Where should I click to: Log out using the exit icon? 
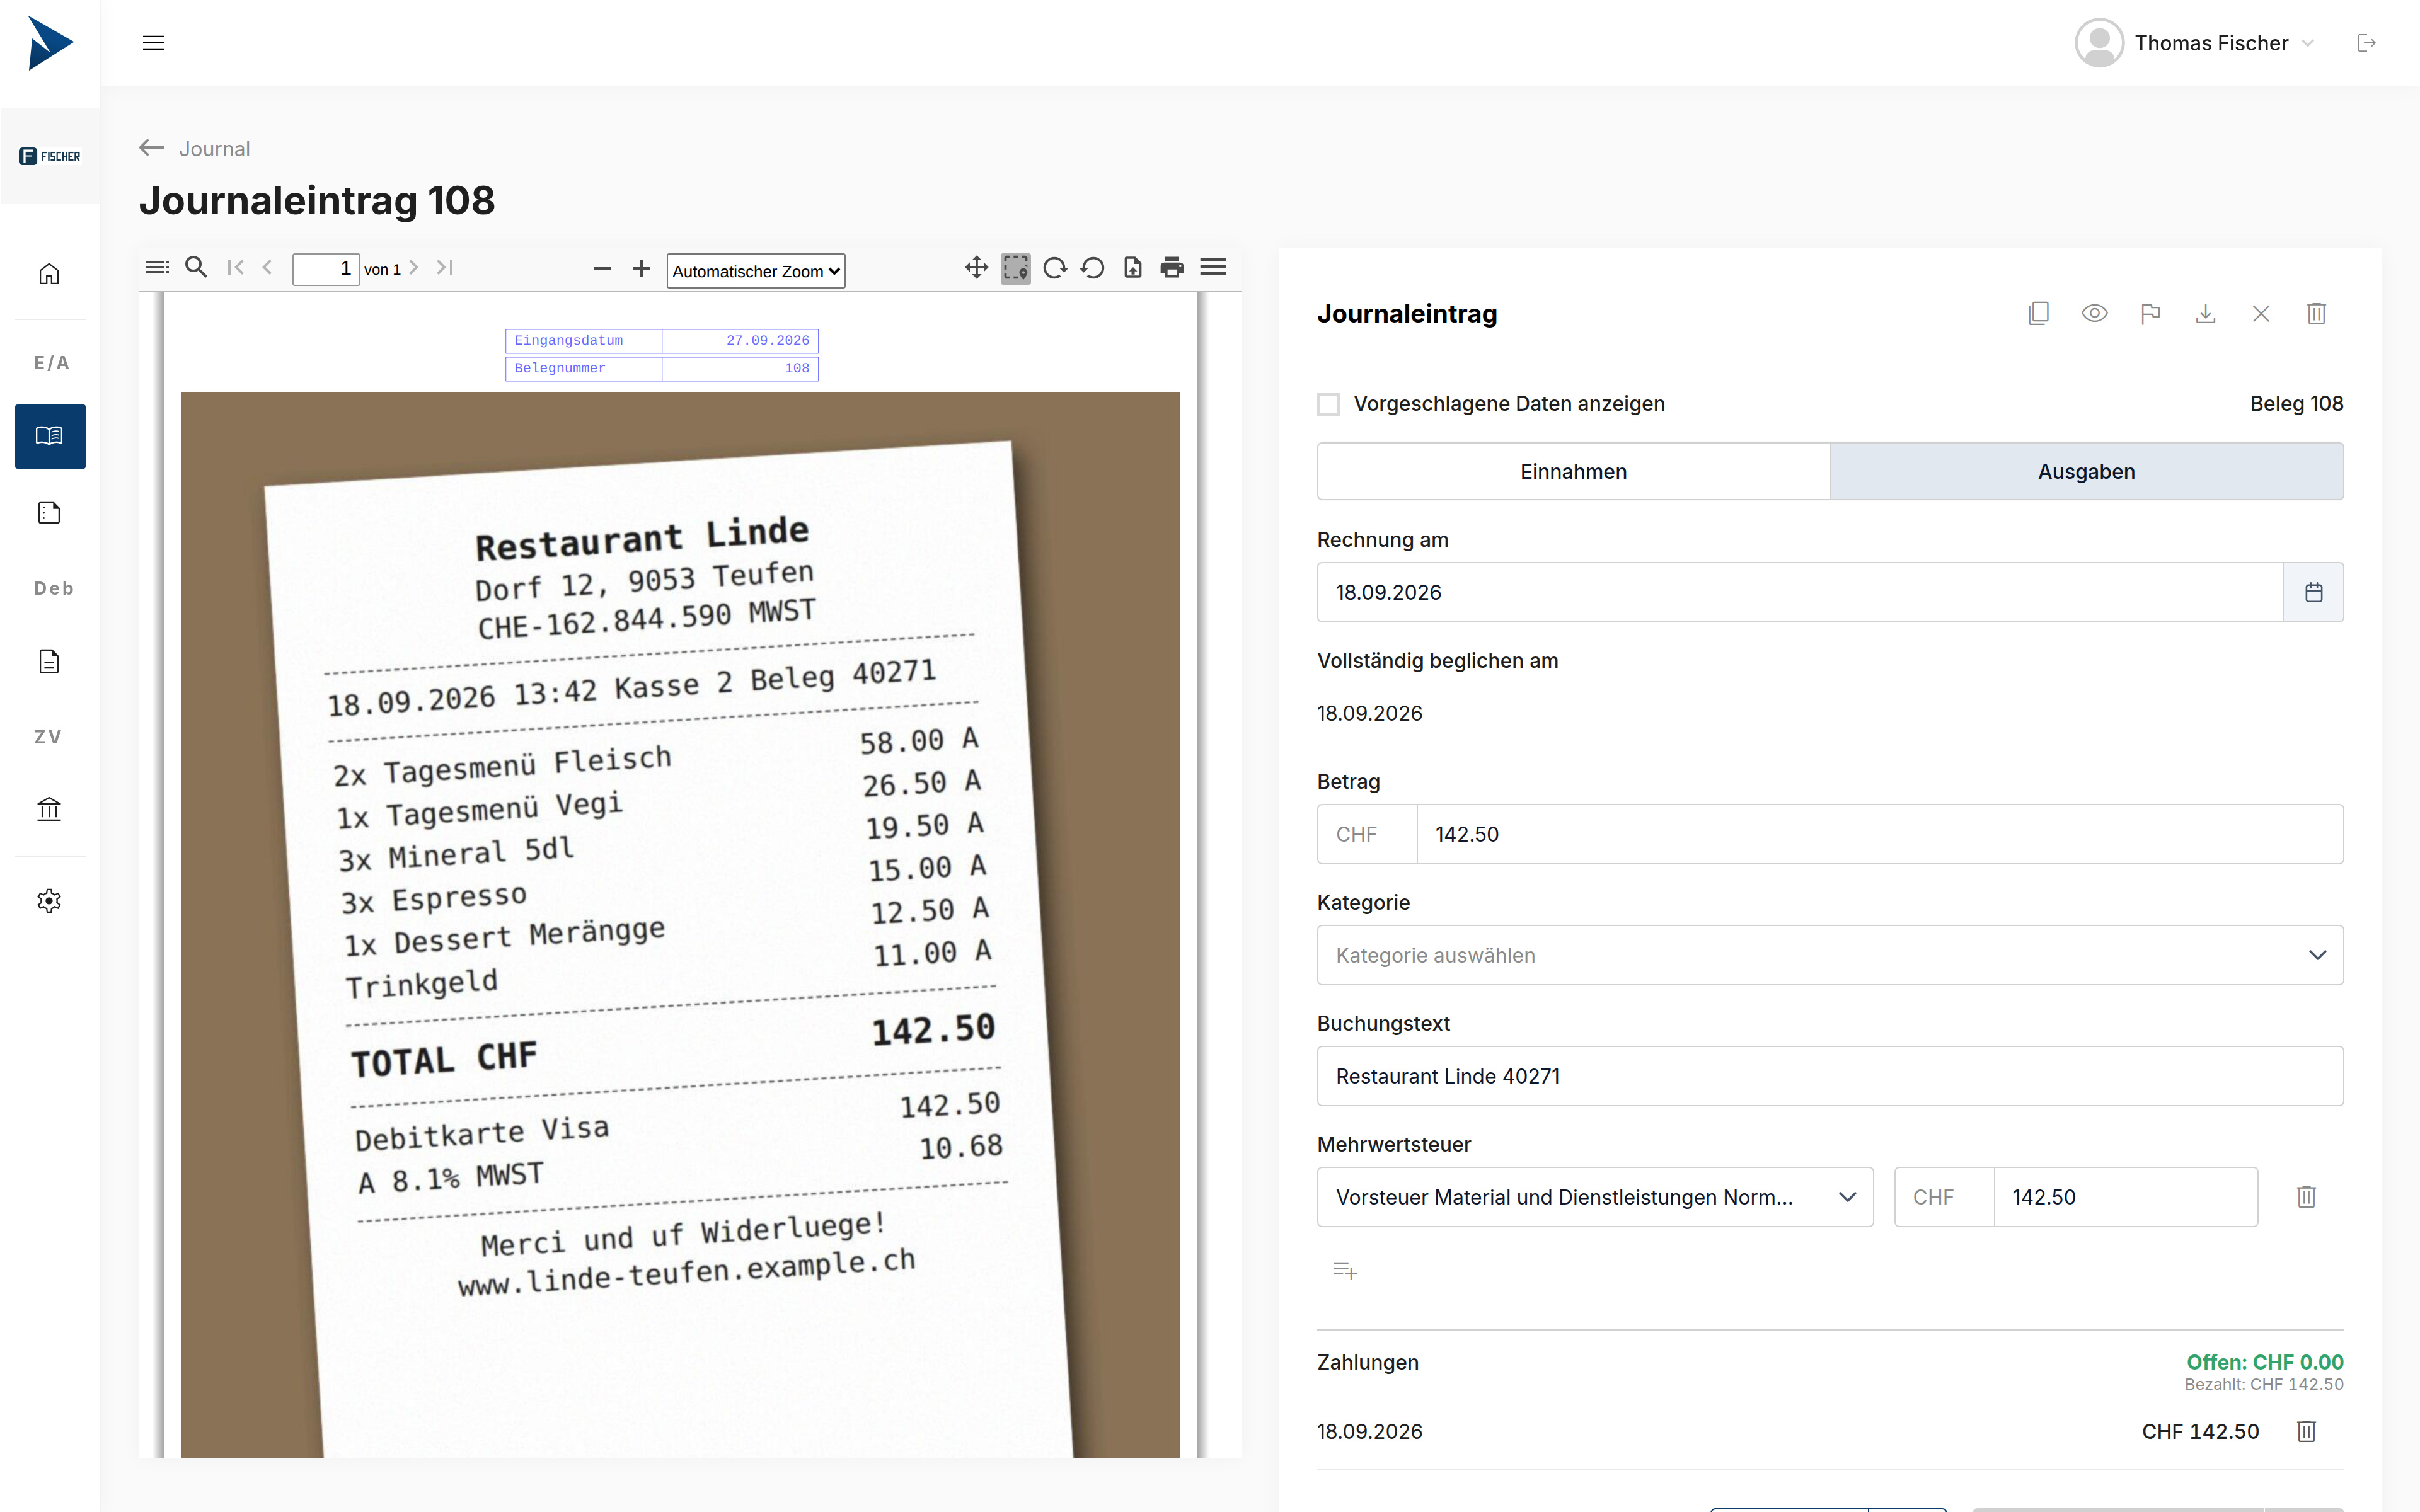[2366, 43]
